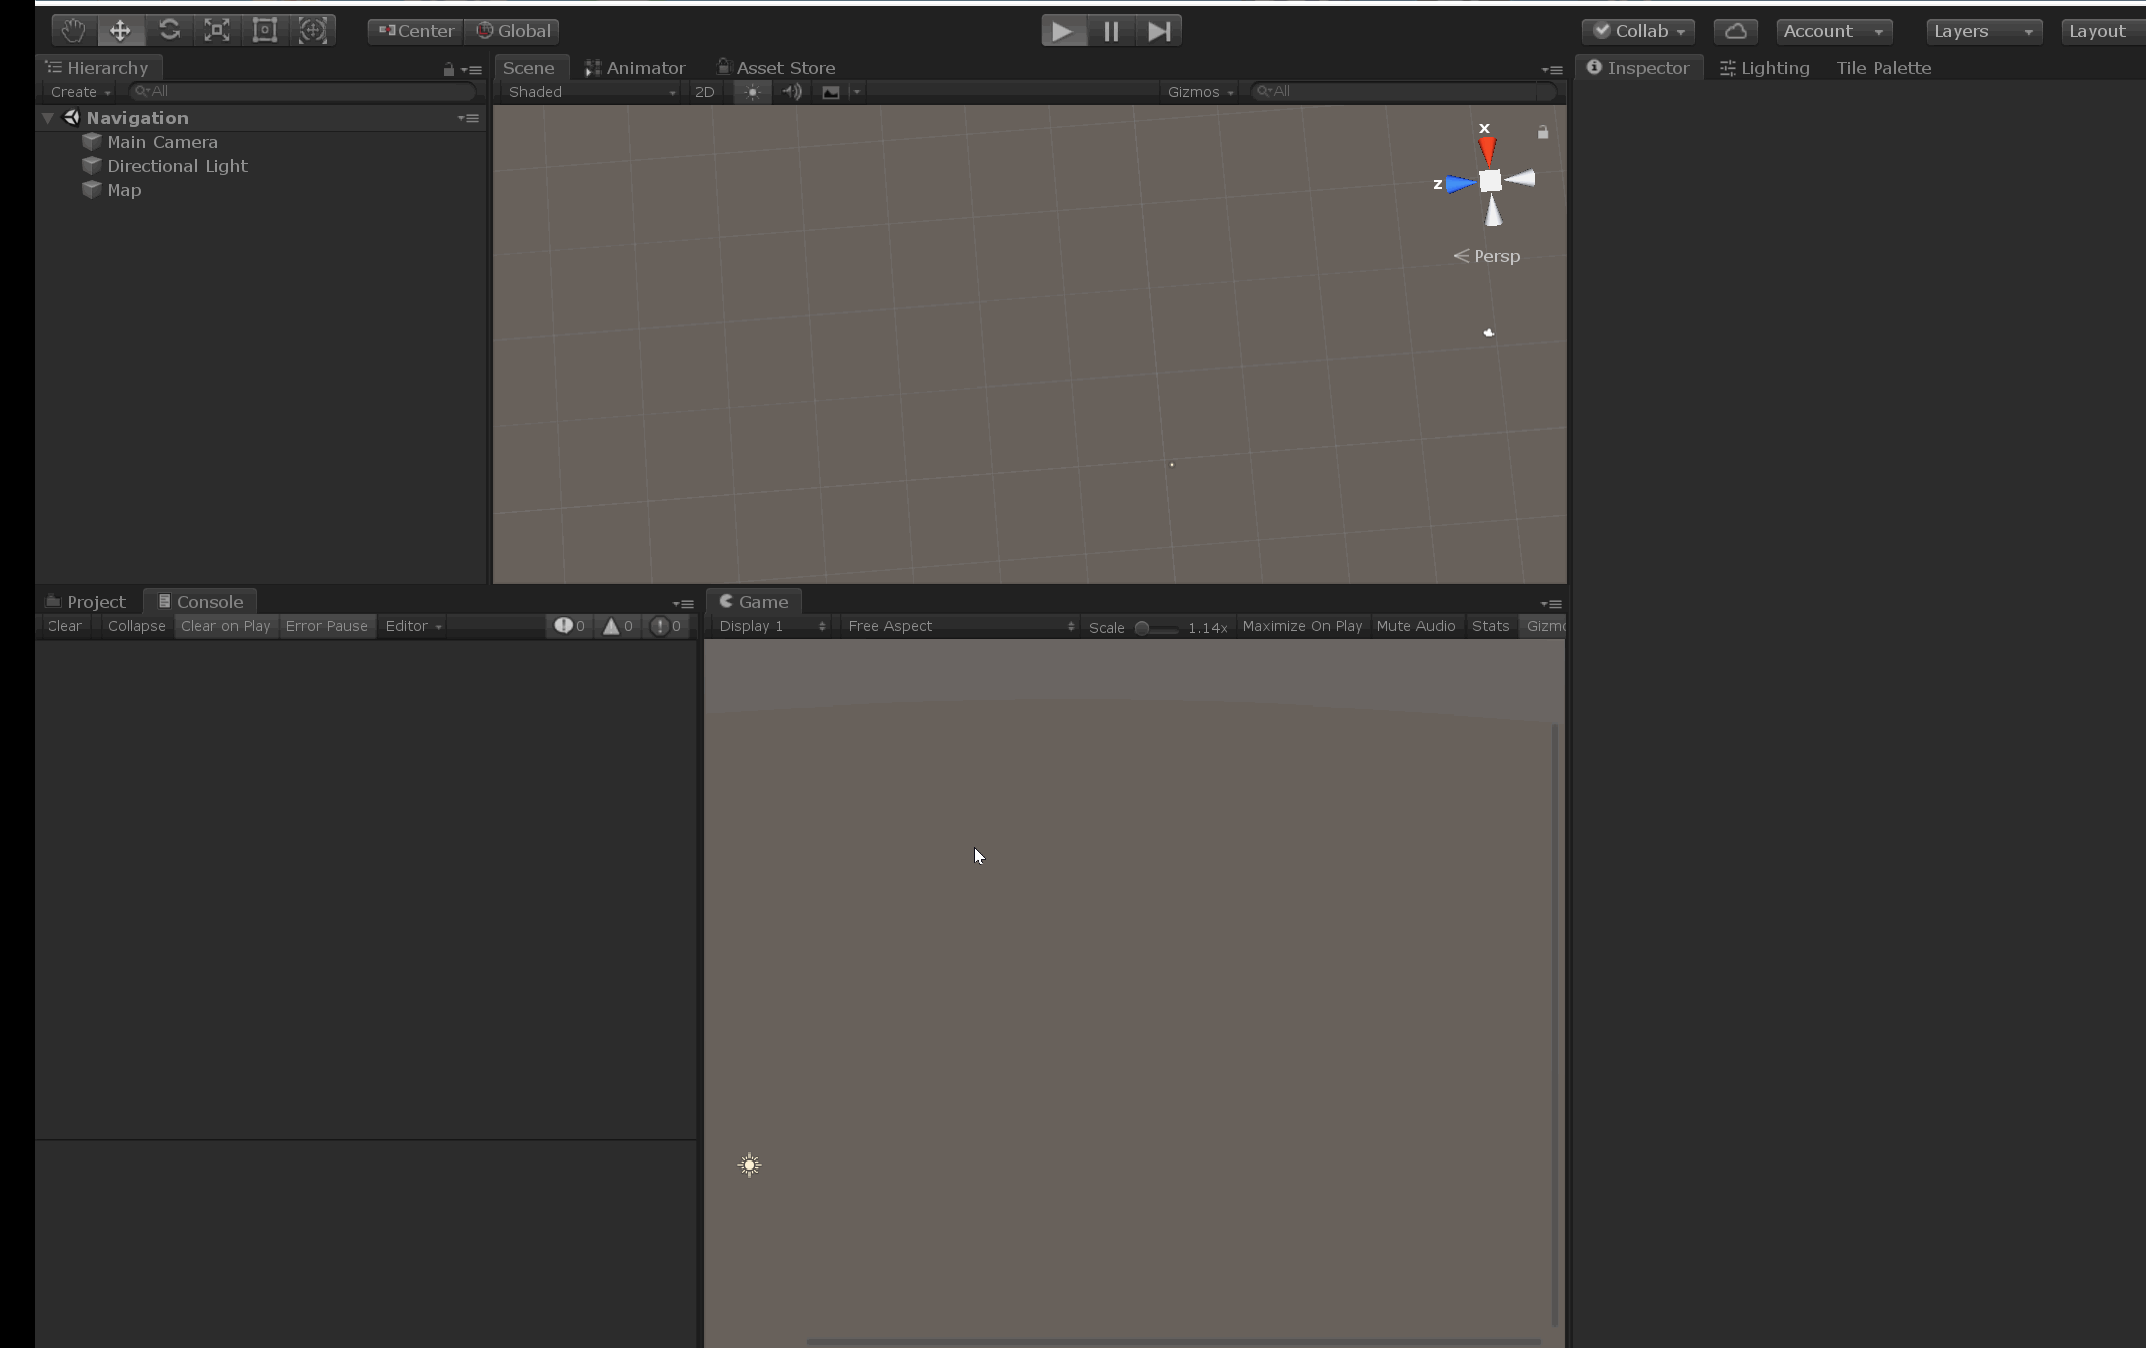This screenshot has width=2146, height=1348.
Task: Toggle Clear on Play in Console
Action: pos(225,626)
